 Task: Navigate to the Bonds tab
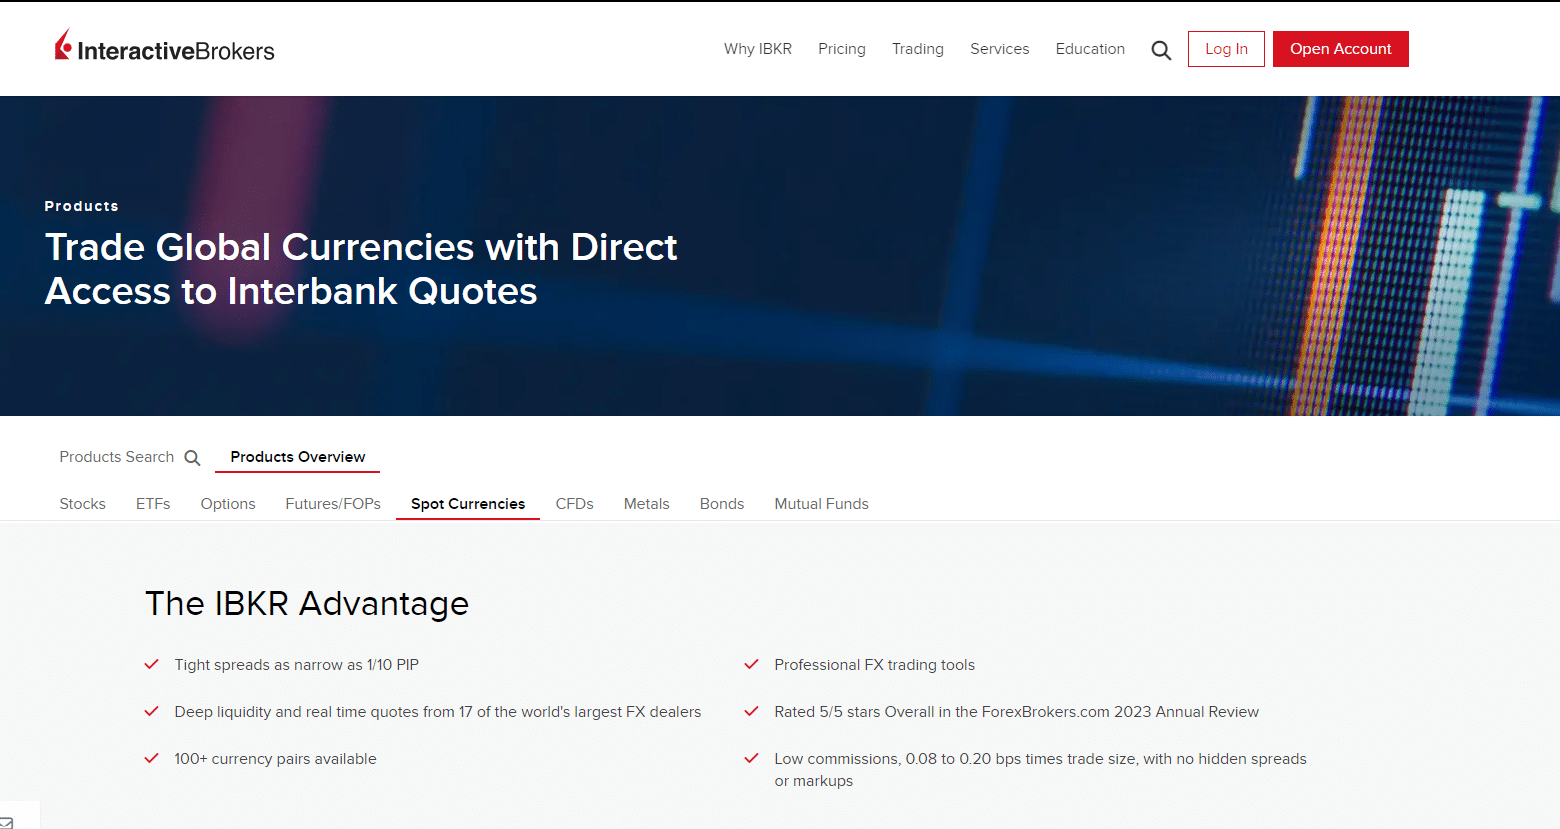pyautogui.click(x=721, y=504)
